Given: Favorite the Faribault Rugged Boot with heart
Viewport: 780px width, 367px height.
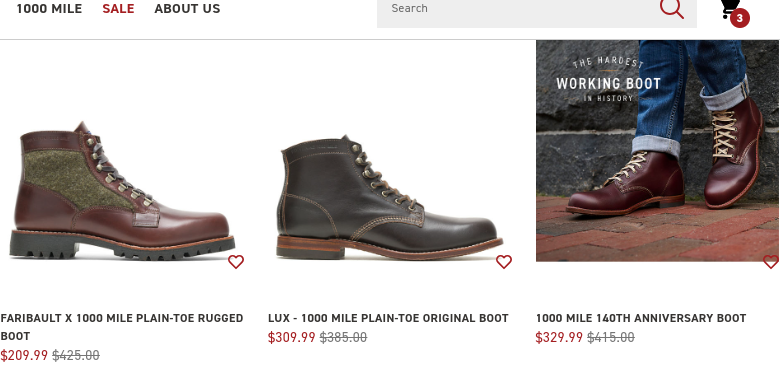Looking at the screenshot, I should [x=236, y=262].
